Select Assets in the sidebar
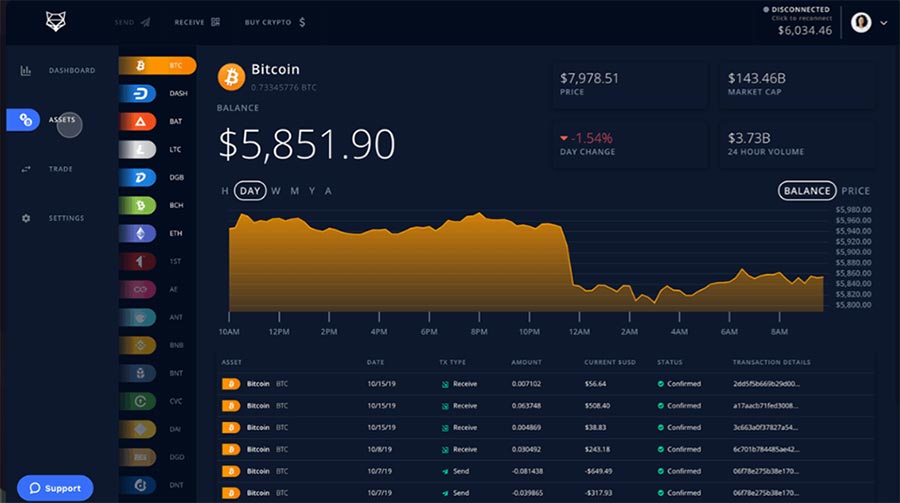This screenshot has width=900, height=503. 62,119
